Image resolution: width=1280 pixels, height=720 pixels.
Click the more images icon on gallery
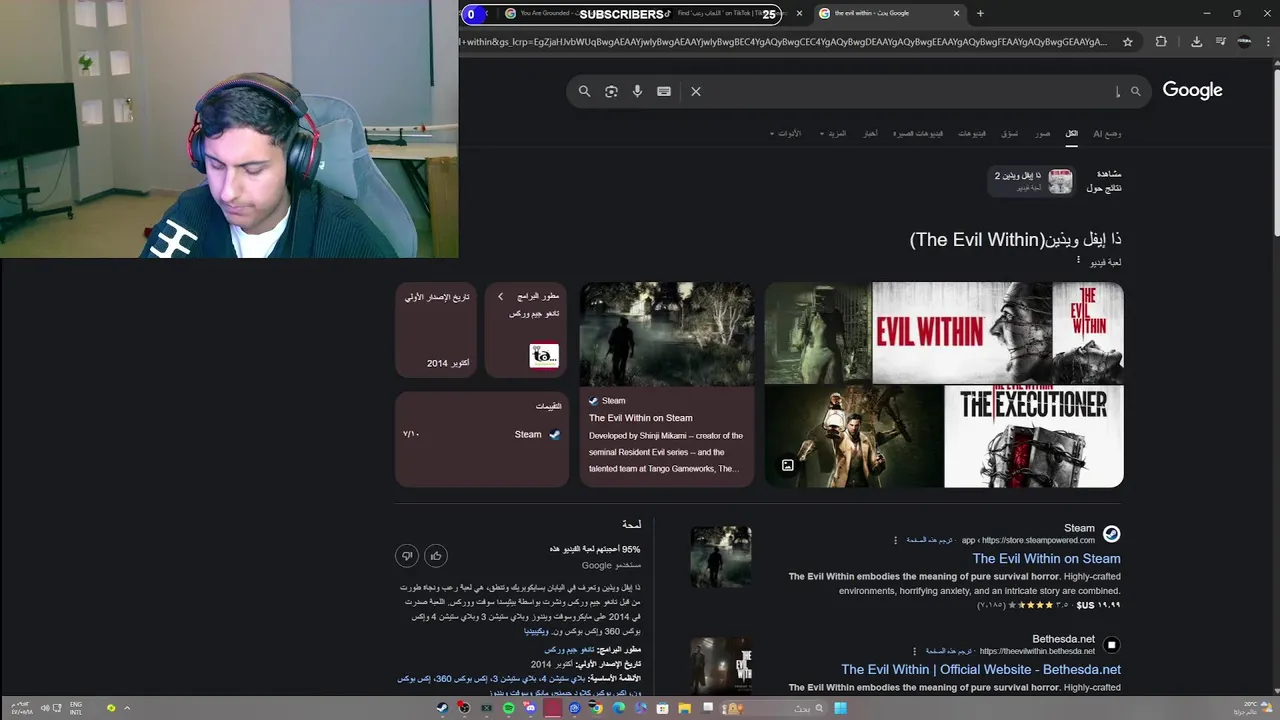pyautogui.click(x=788, y=465)
